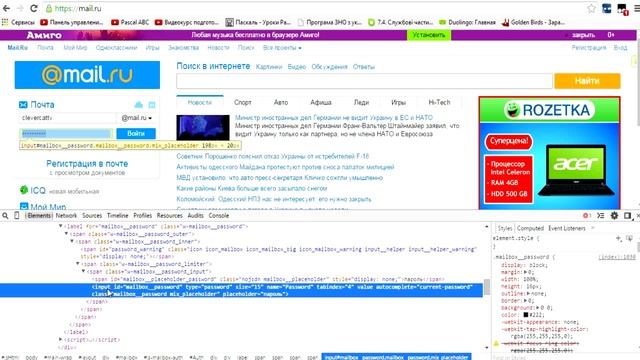Click the #222 color swatch
This screenshot has width=640, height=360.
[526, 315]
